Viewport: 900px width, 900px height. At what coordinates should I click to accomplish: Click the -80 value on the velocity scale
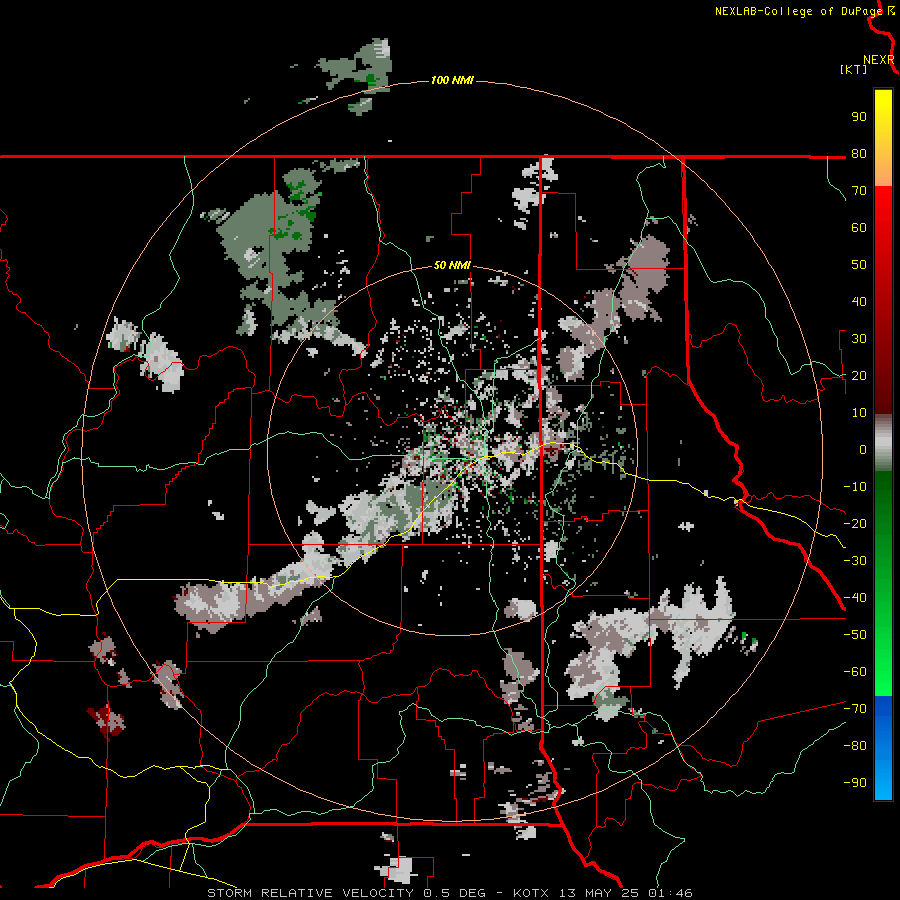(x=855, y=746)
